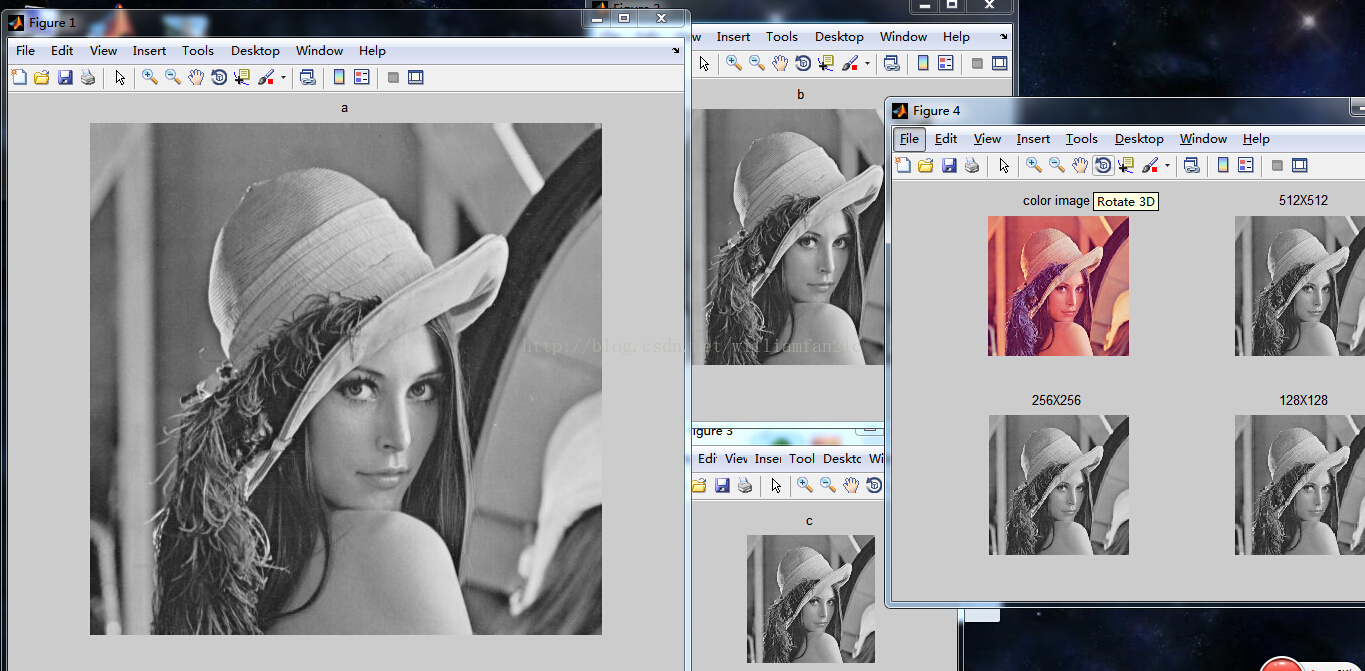Insert Colorbar icon in Figure 1 toolbar
The width and height of the screenshot is (1365, 671).
click(339, 77)
